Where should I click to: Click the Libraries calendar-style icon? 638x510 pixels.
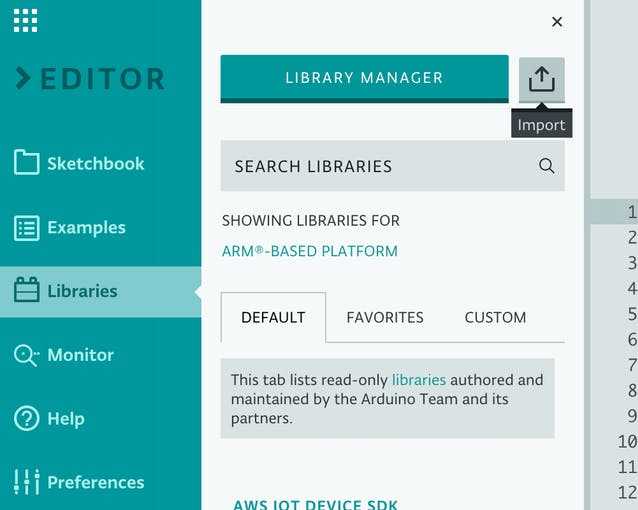[26, 291]
